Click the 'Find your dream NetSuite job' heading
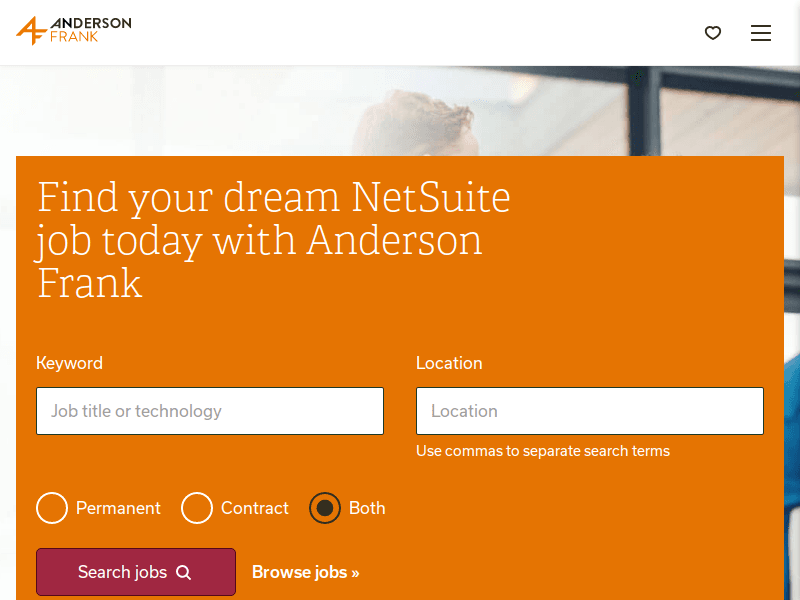Screen dimensions: 800x600 tap(274, 240)
